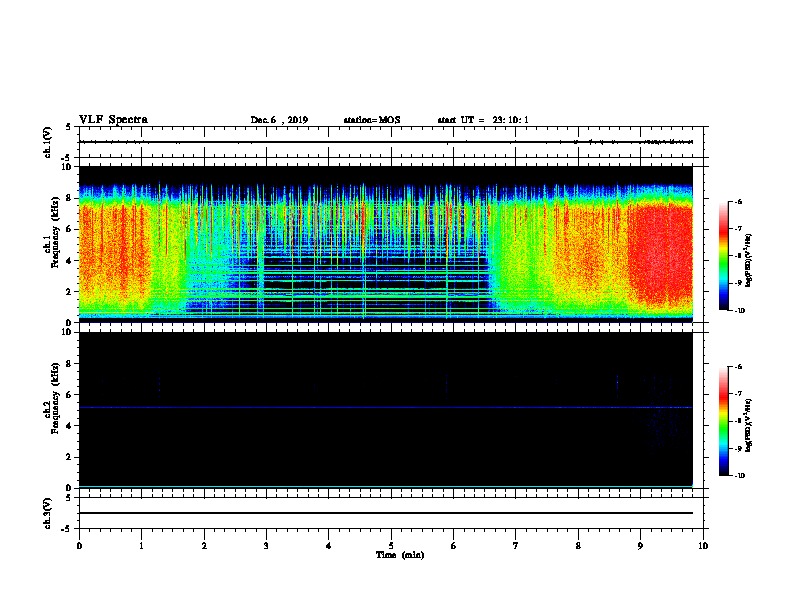Click the x-axis tick label "9"
This screenshot has width=792, height=612.
(x=640, y=546)
